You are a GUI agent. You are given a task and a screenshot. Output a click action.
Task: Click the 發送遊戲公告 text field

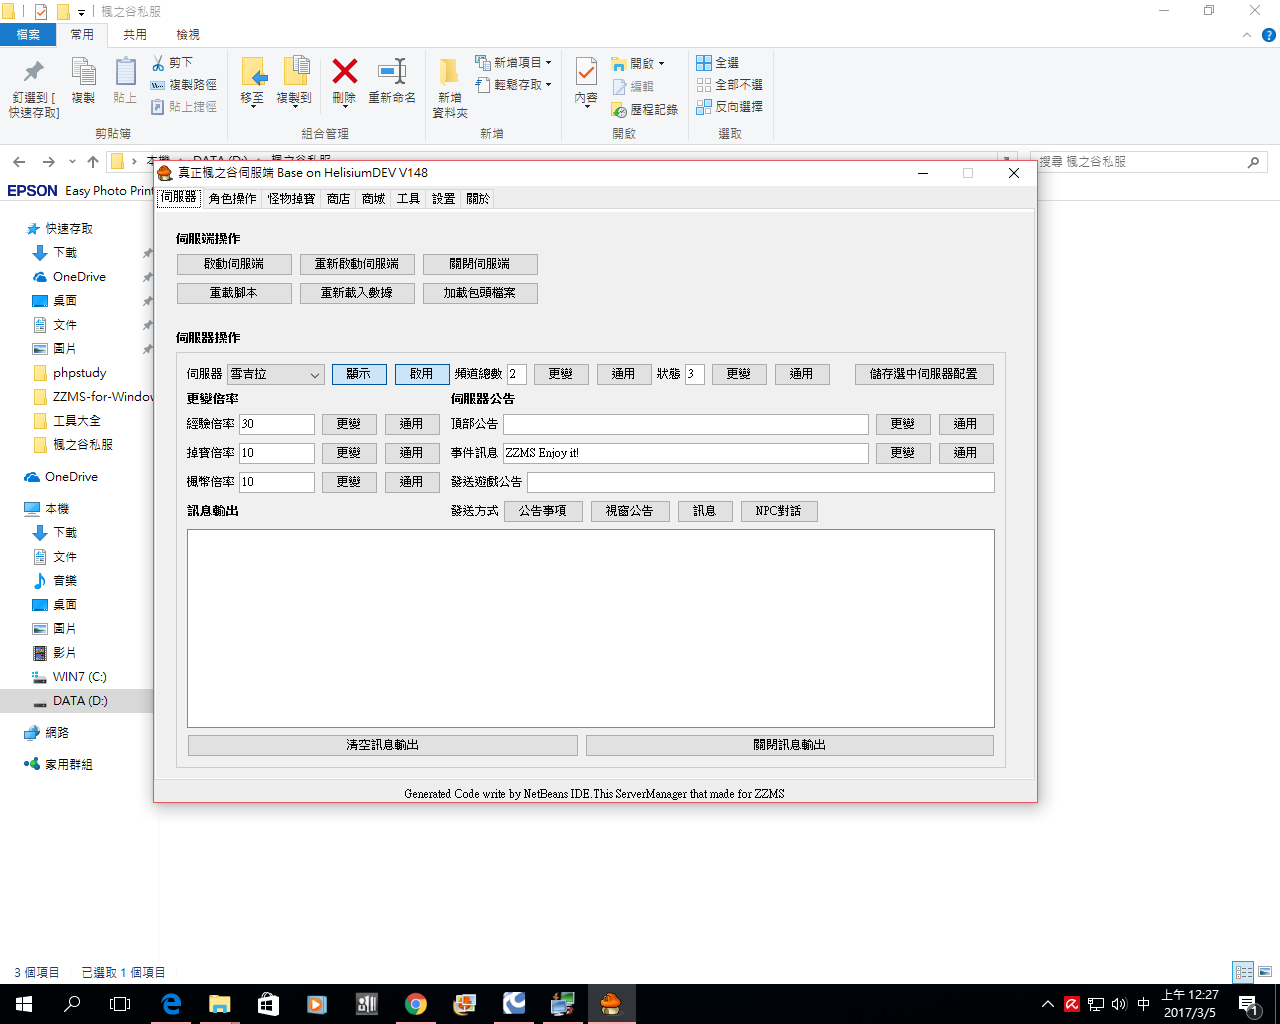pos(761,482)
